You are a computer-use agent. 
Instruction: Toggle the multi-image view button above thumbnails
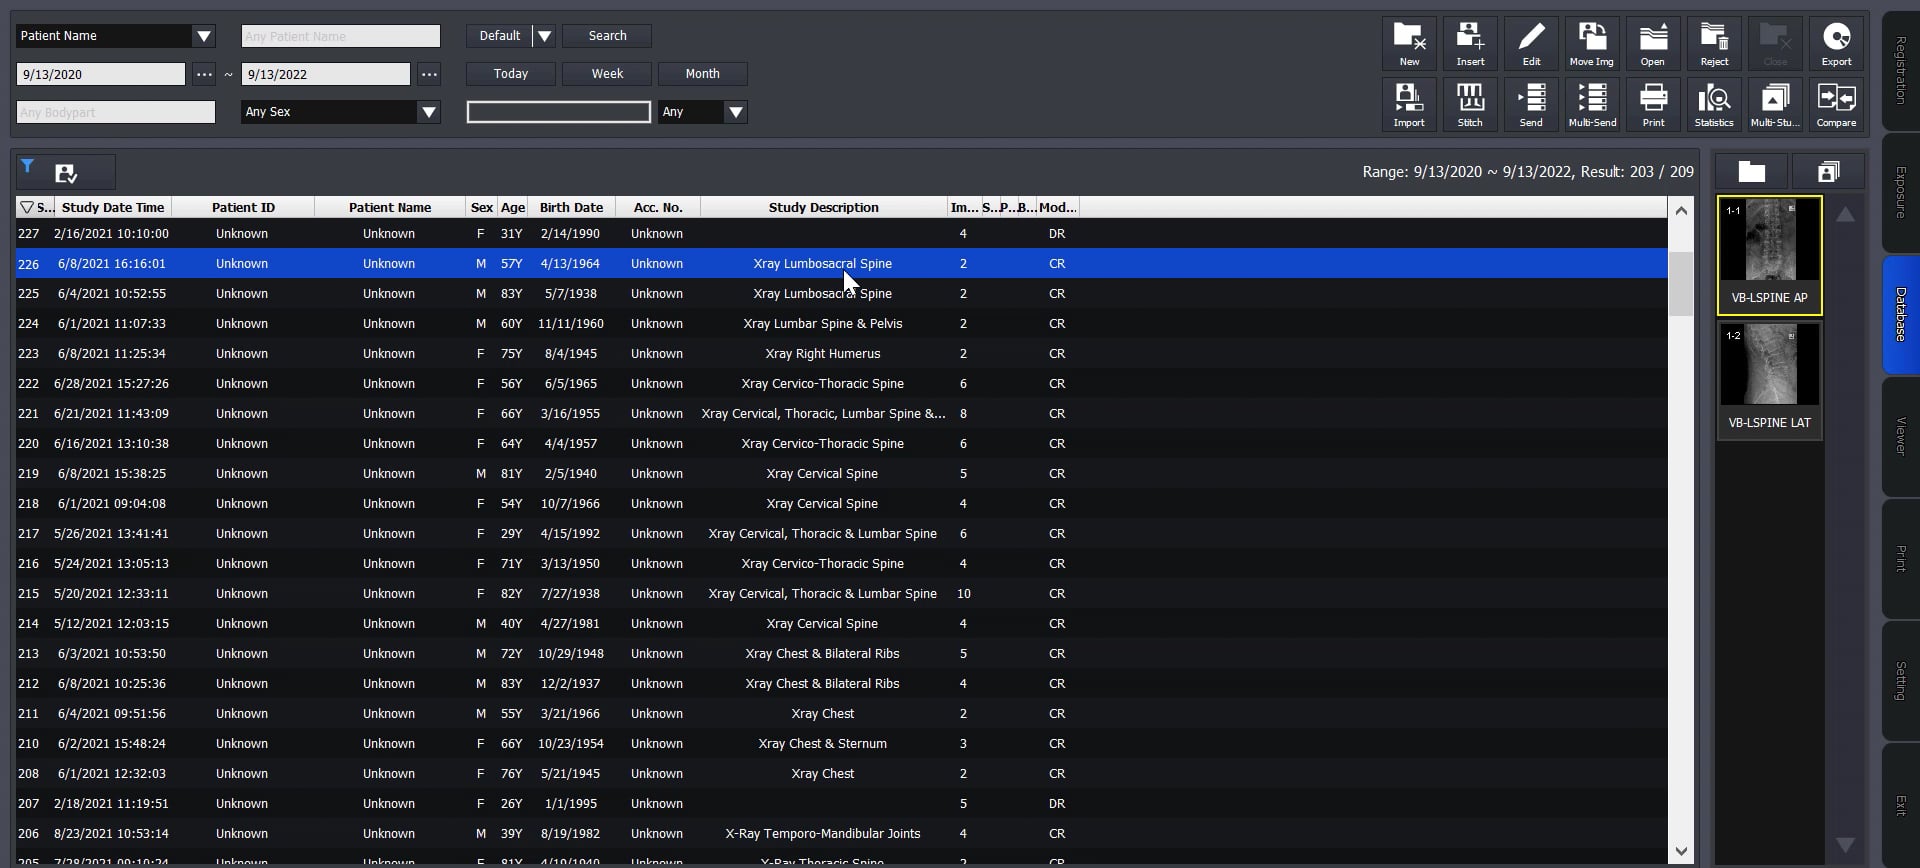[x=1828, y=172]
